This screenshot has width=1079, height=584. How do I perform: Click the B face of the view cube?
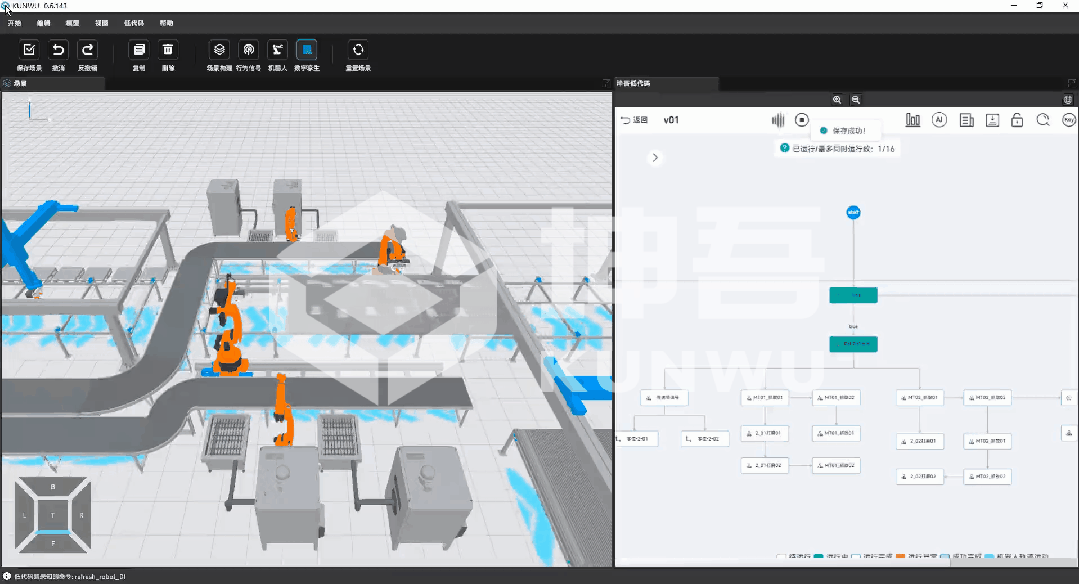click(53, 486)
